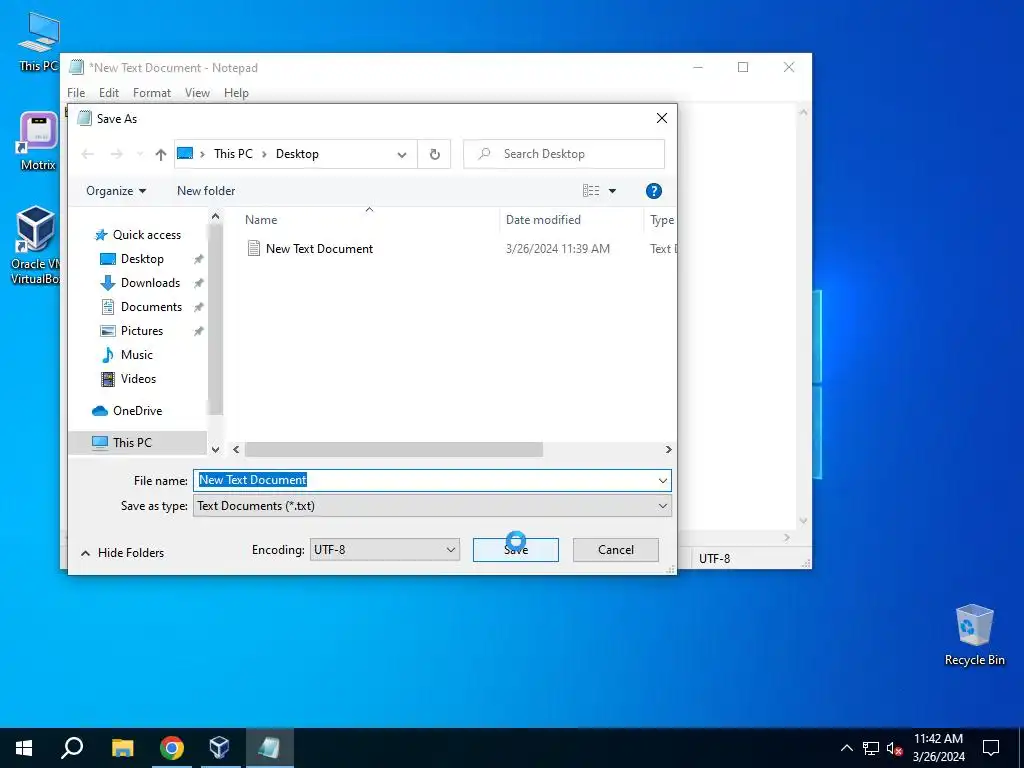This screenshot has width=1024, height=768.
Task: Click the PC icon in address bar
Action: point(185,153)
